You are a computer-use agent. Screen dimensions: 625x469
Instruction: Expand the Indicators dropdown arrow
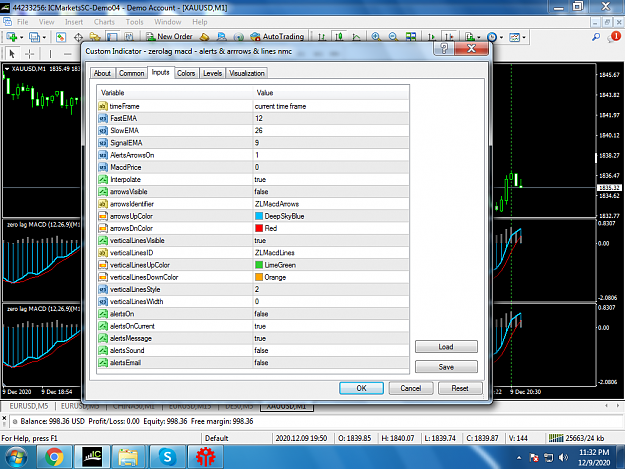point(479,37)
